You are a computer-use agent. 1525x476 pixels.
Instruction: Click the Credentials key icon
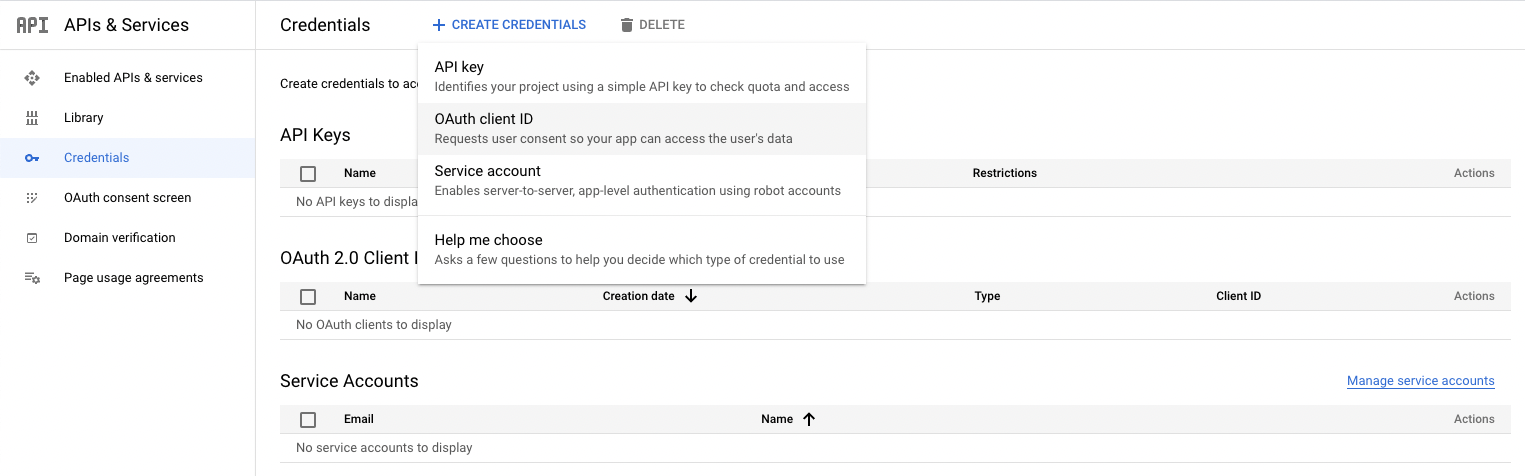[x=32, y=158]
